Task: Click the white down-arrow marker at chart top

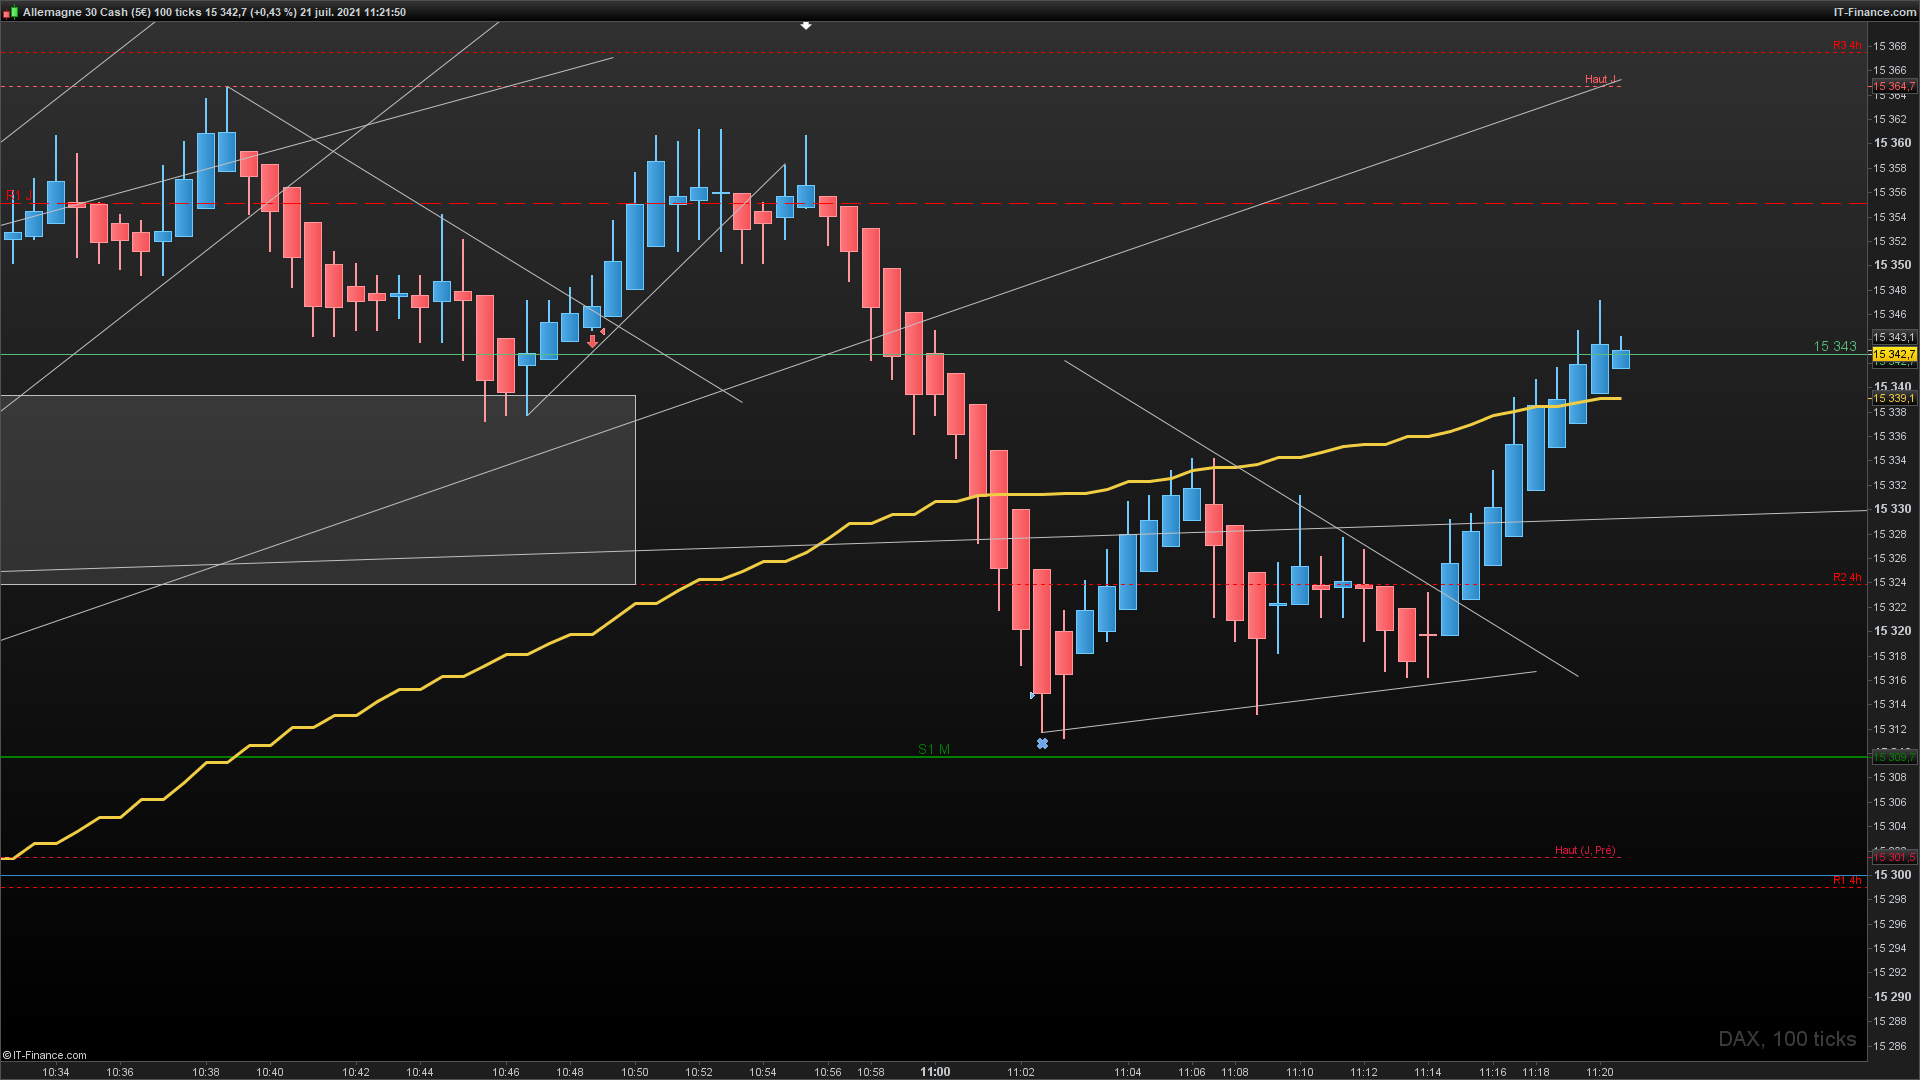Action: pyautogui.click(x=806, y=26)
